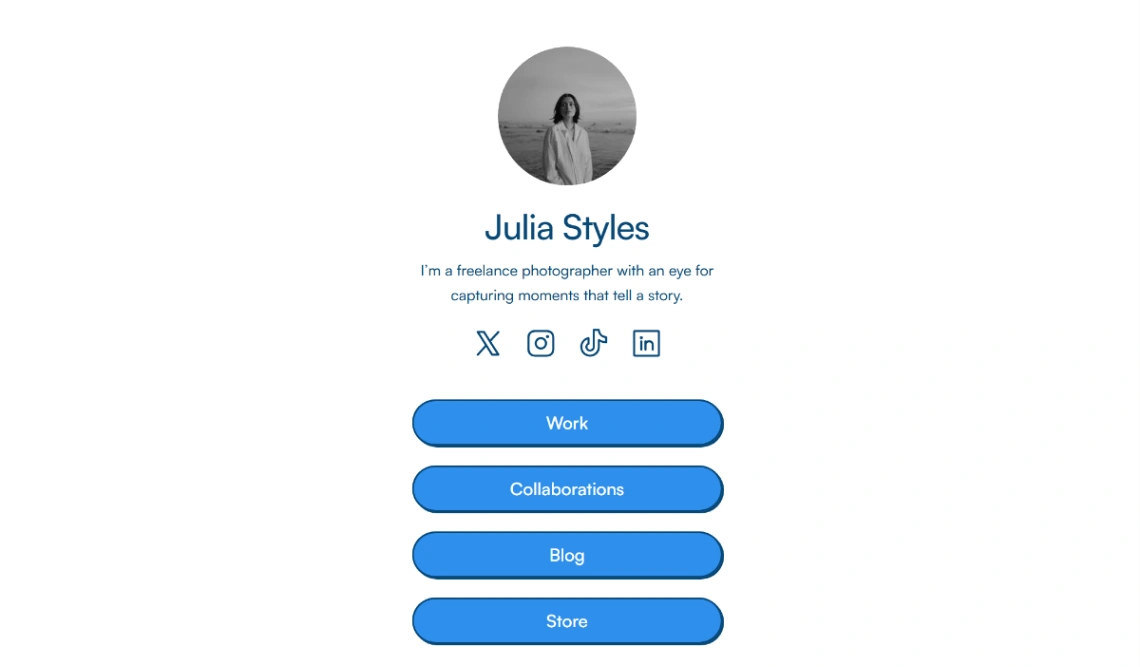The height and width of the screenshot is (667, 1140).
Task: Choose the Blog link pill
Action: pyautogui.click(x=568, y=556)
